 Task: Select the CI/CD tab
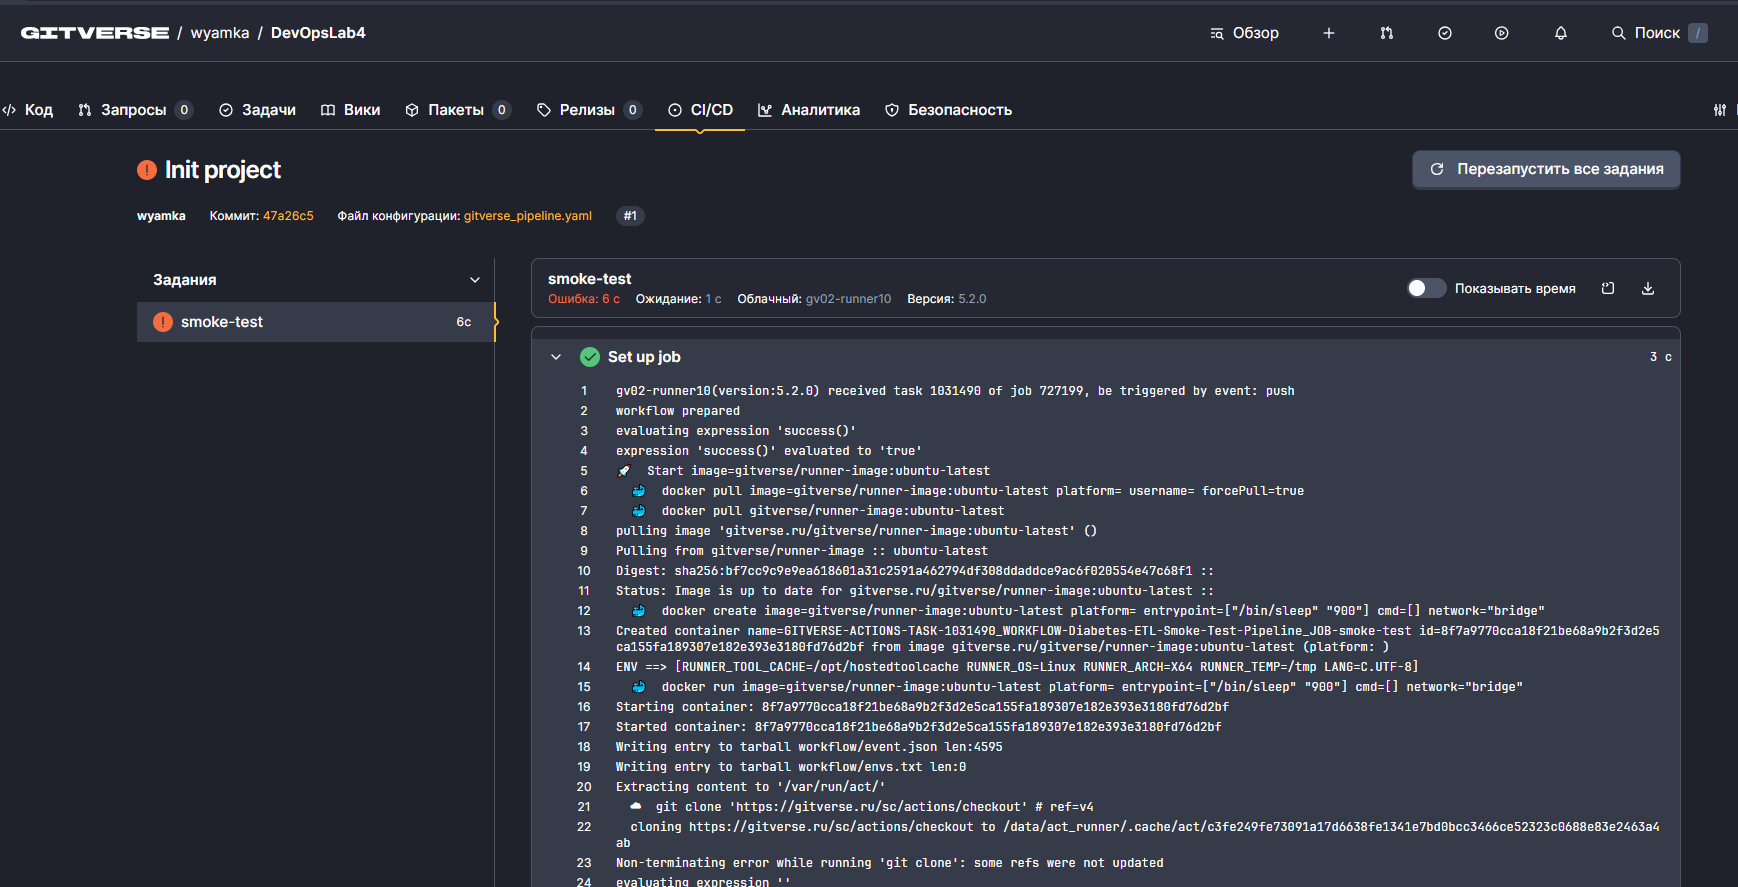(x=700, y=110)
